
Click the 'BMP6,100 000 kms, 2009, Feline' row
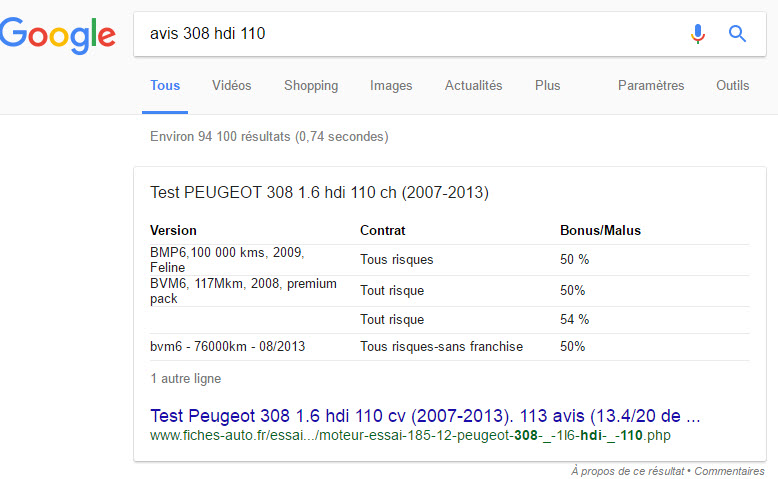click(x=450, y=260)
